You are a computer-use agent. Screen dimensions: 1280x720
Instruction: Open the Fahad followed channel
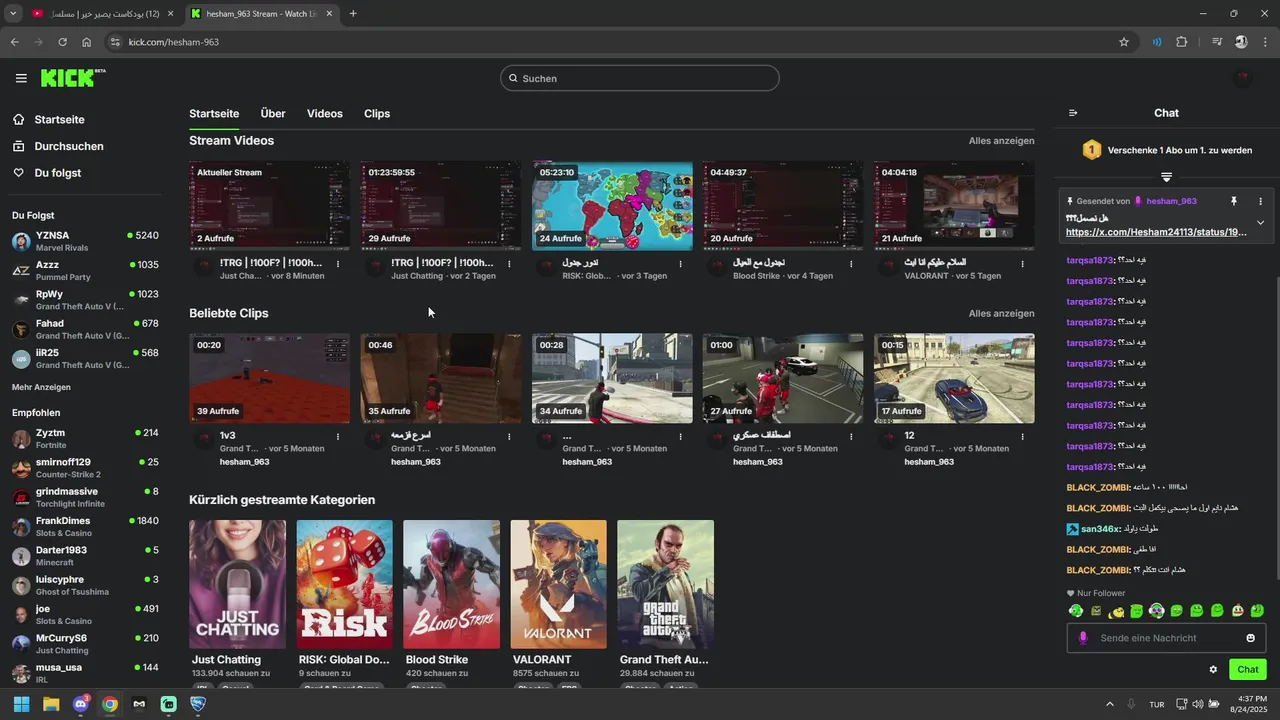pos(85,329)
